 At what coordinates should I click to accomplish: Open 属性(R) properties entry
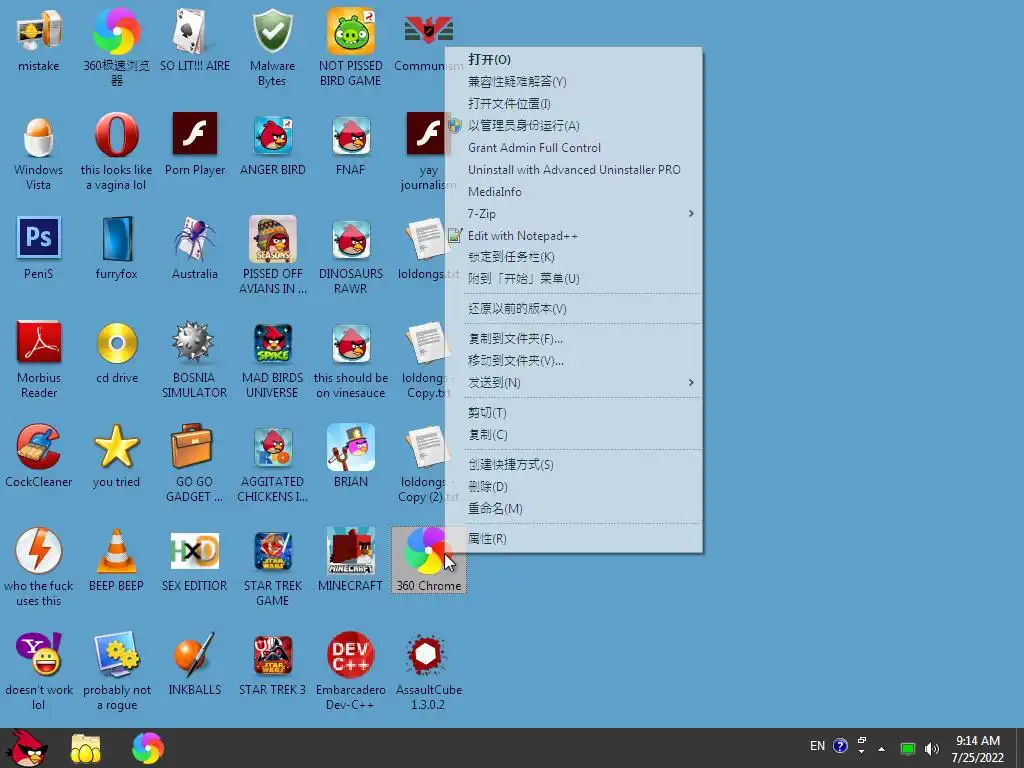click(573, 539)
